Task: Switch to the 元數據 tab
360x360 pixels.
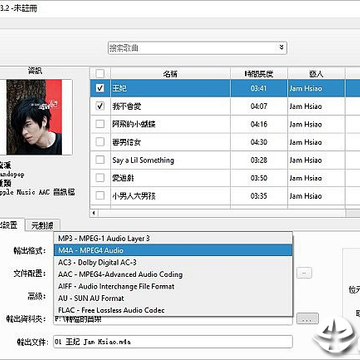Action: coord(42,225)
